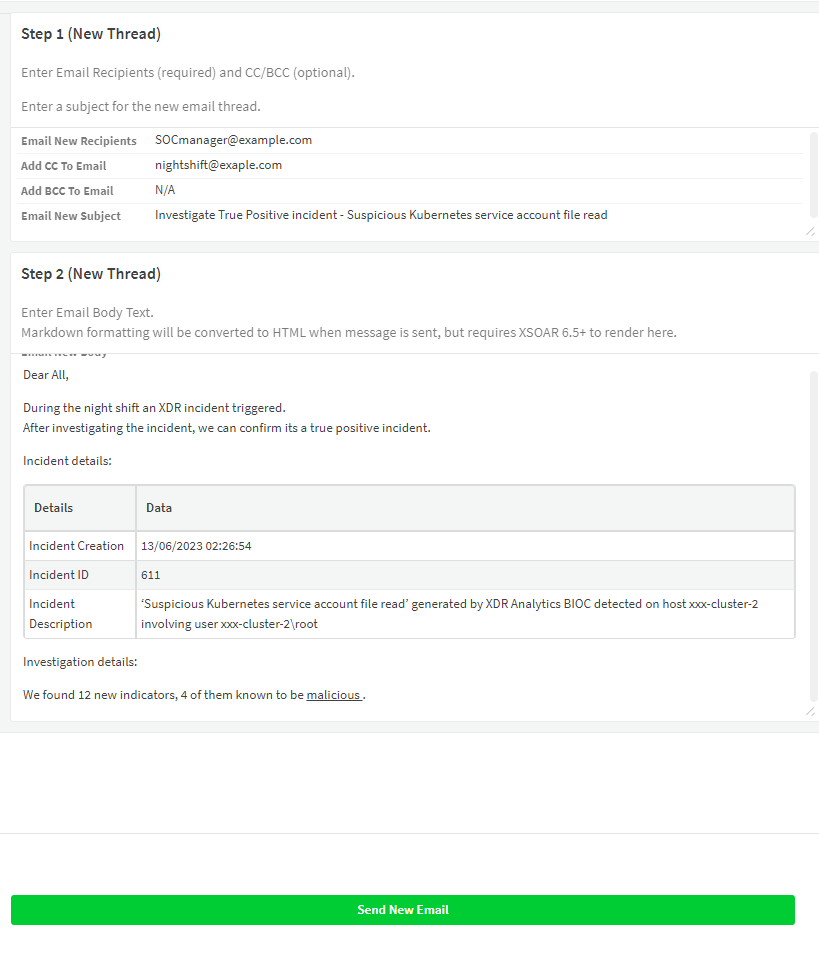Click the Dear All, greeting line
This screenshot has height=964, width=819.
pos(46,375)
